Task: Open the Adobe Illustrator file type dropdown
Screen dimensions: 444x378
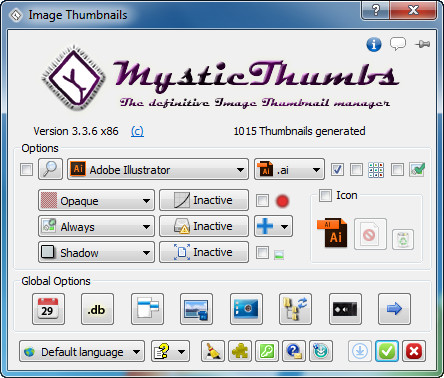Action: click(x=158, y=169)
